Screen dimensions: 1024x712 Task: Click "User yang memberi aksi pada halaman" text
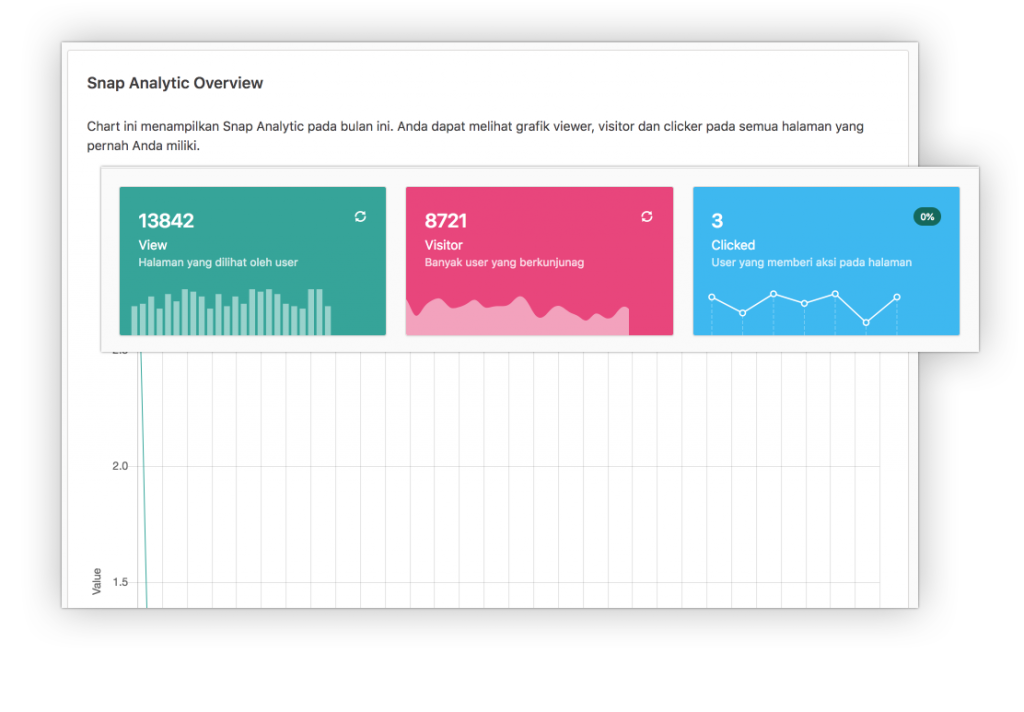click(811, 263)
